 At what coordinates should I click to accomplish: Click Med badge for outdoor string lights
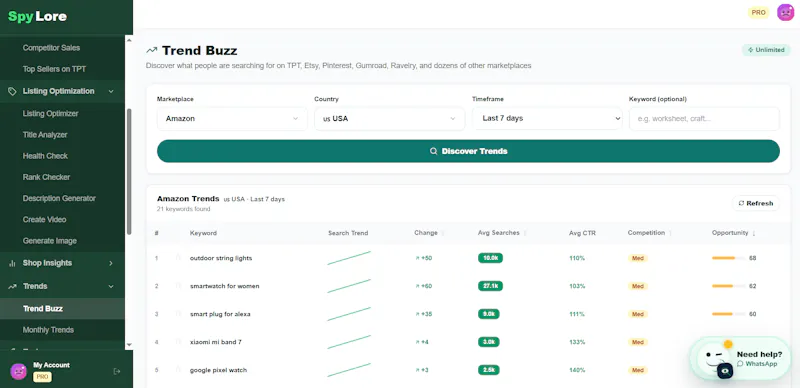(x=638, y=258)
